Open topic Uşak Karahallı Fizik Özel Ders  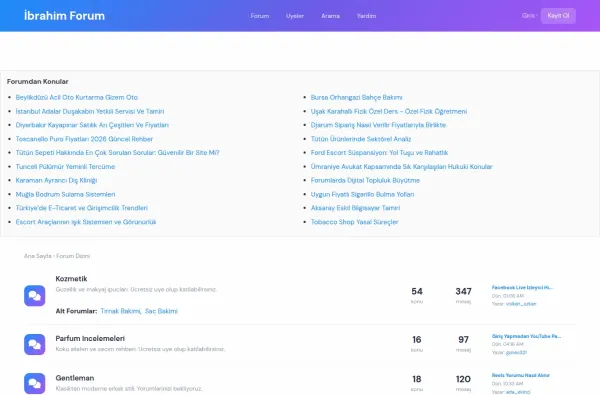pyautogui.click(x=389, y=111)
